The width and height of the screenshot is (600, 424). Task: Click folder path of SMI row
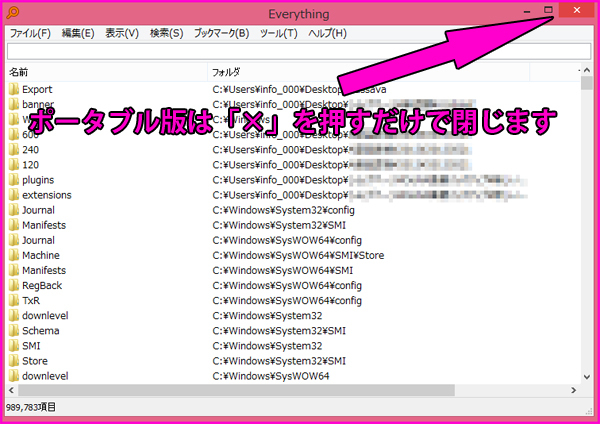pyautogui.click(x=267, y=346)
